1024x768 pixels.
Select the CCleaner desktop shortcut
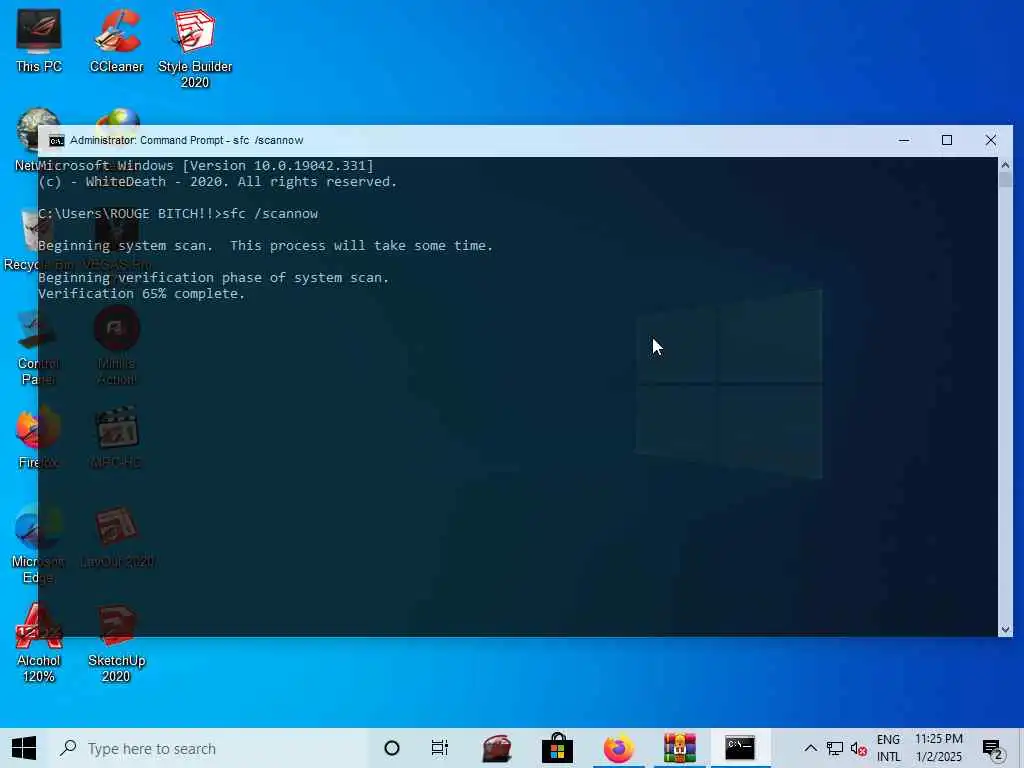coord(116,40)
